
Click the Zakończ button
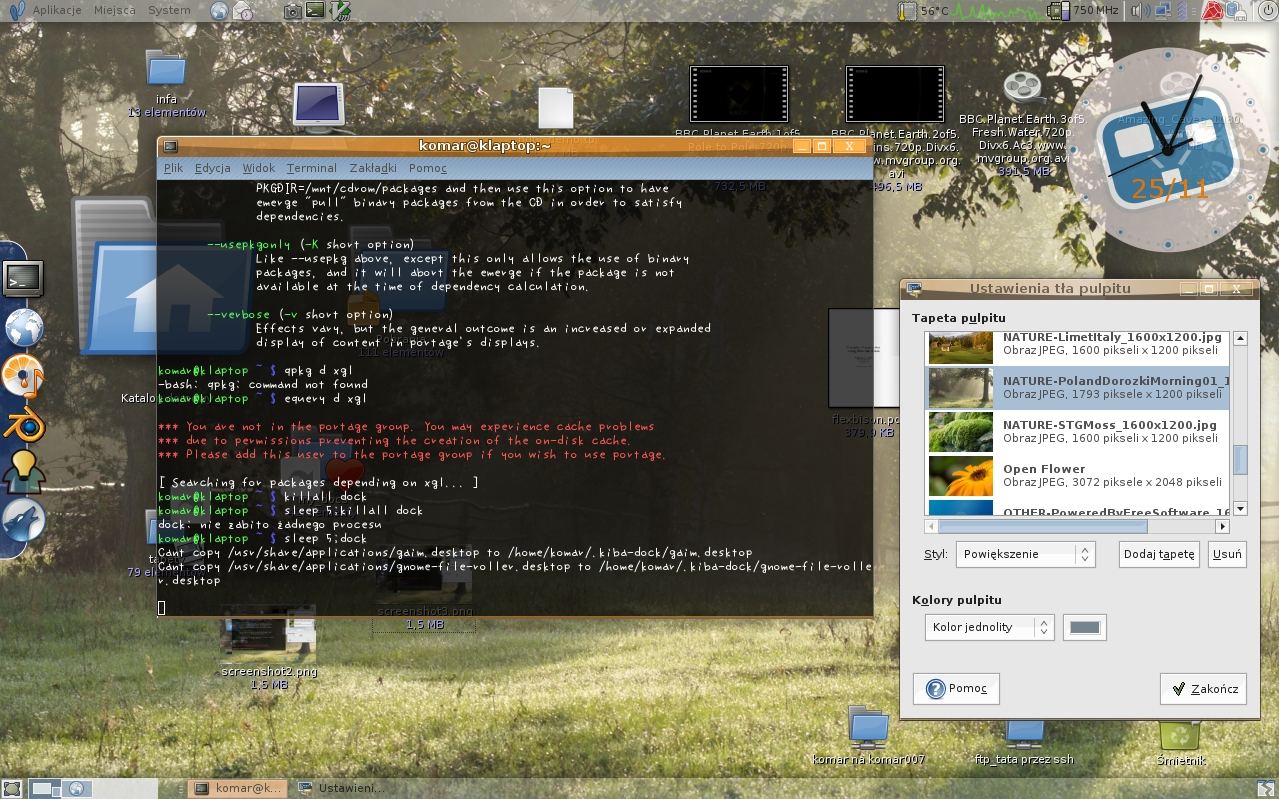click(x=1203, y=688)
